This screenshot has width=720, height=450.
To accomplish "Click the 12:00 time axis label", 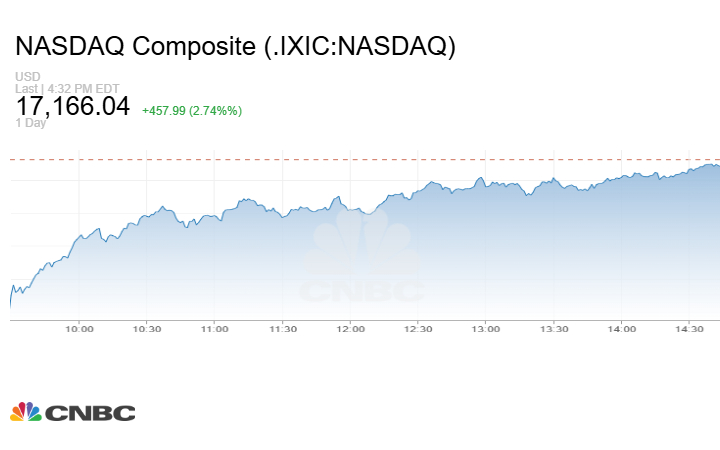I will 350,328.
